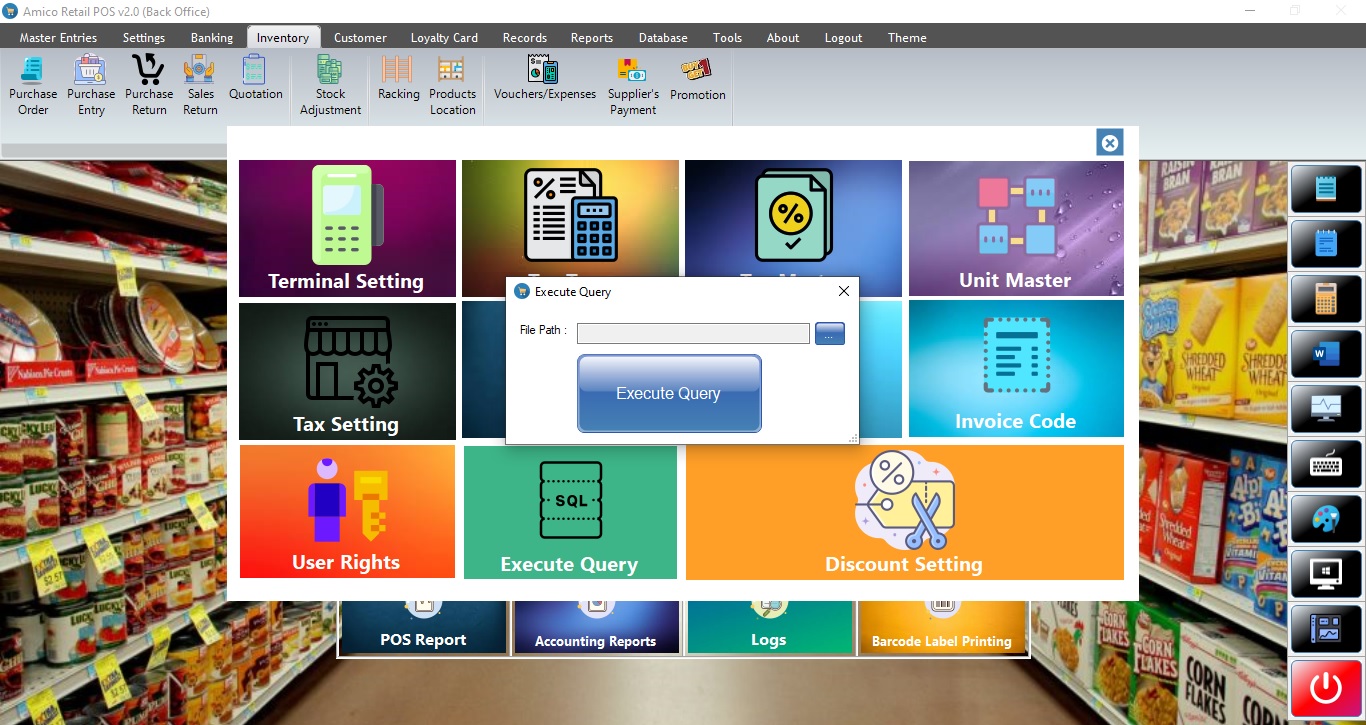Select the Promotion toolbar icon
1366x725 pixels.
tap(697, 80)
